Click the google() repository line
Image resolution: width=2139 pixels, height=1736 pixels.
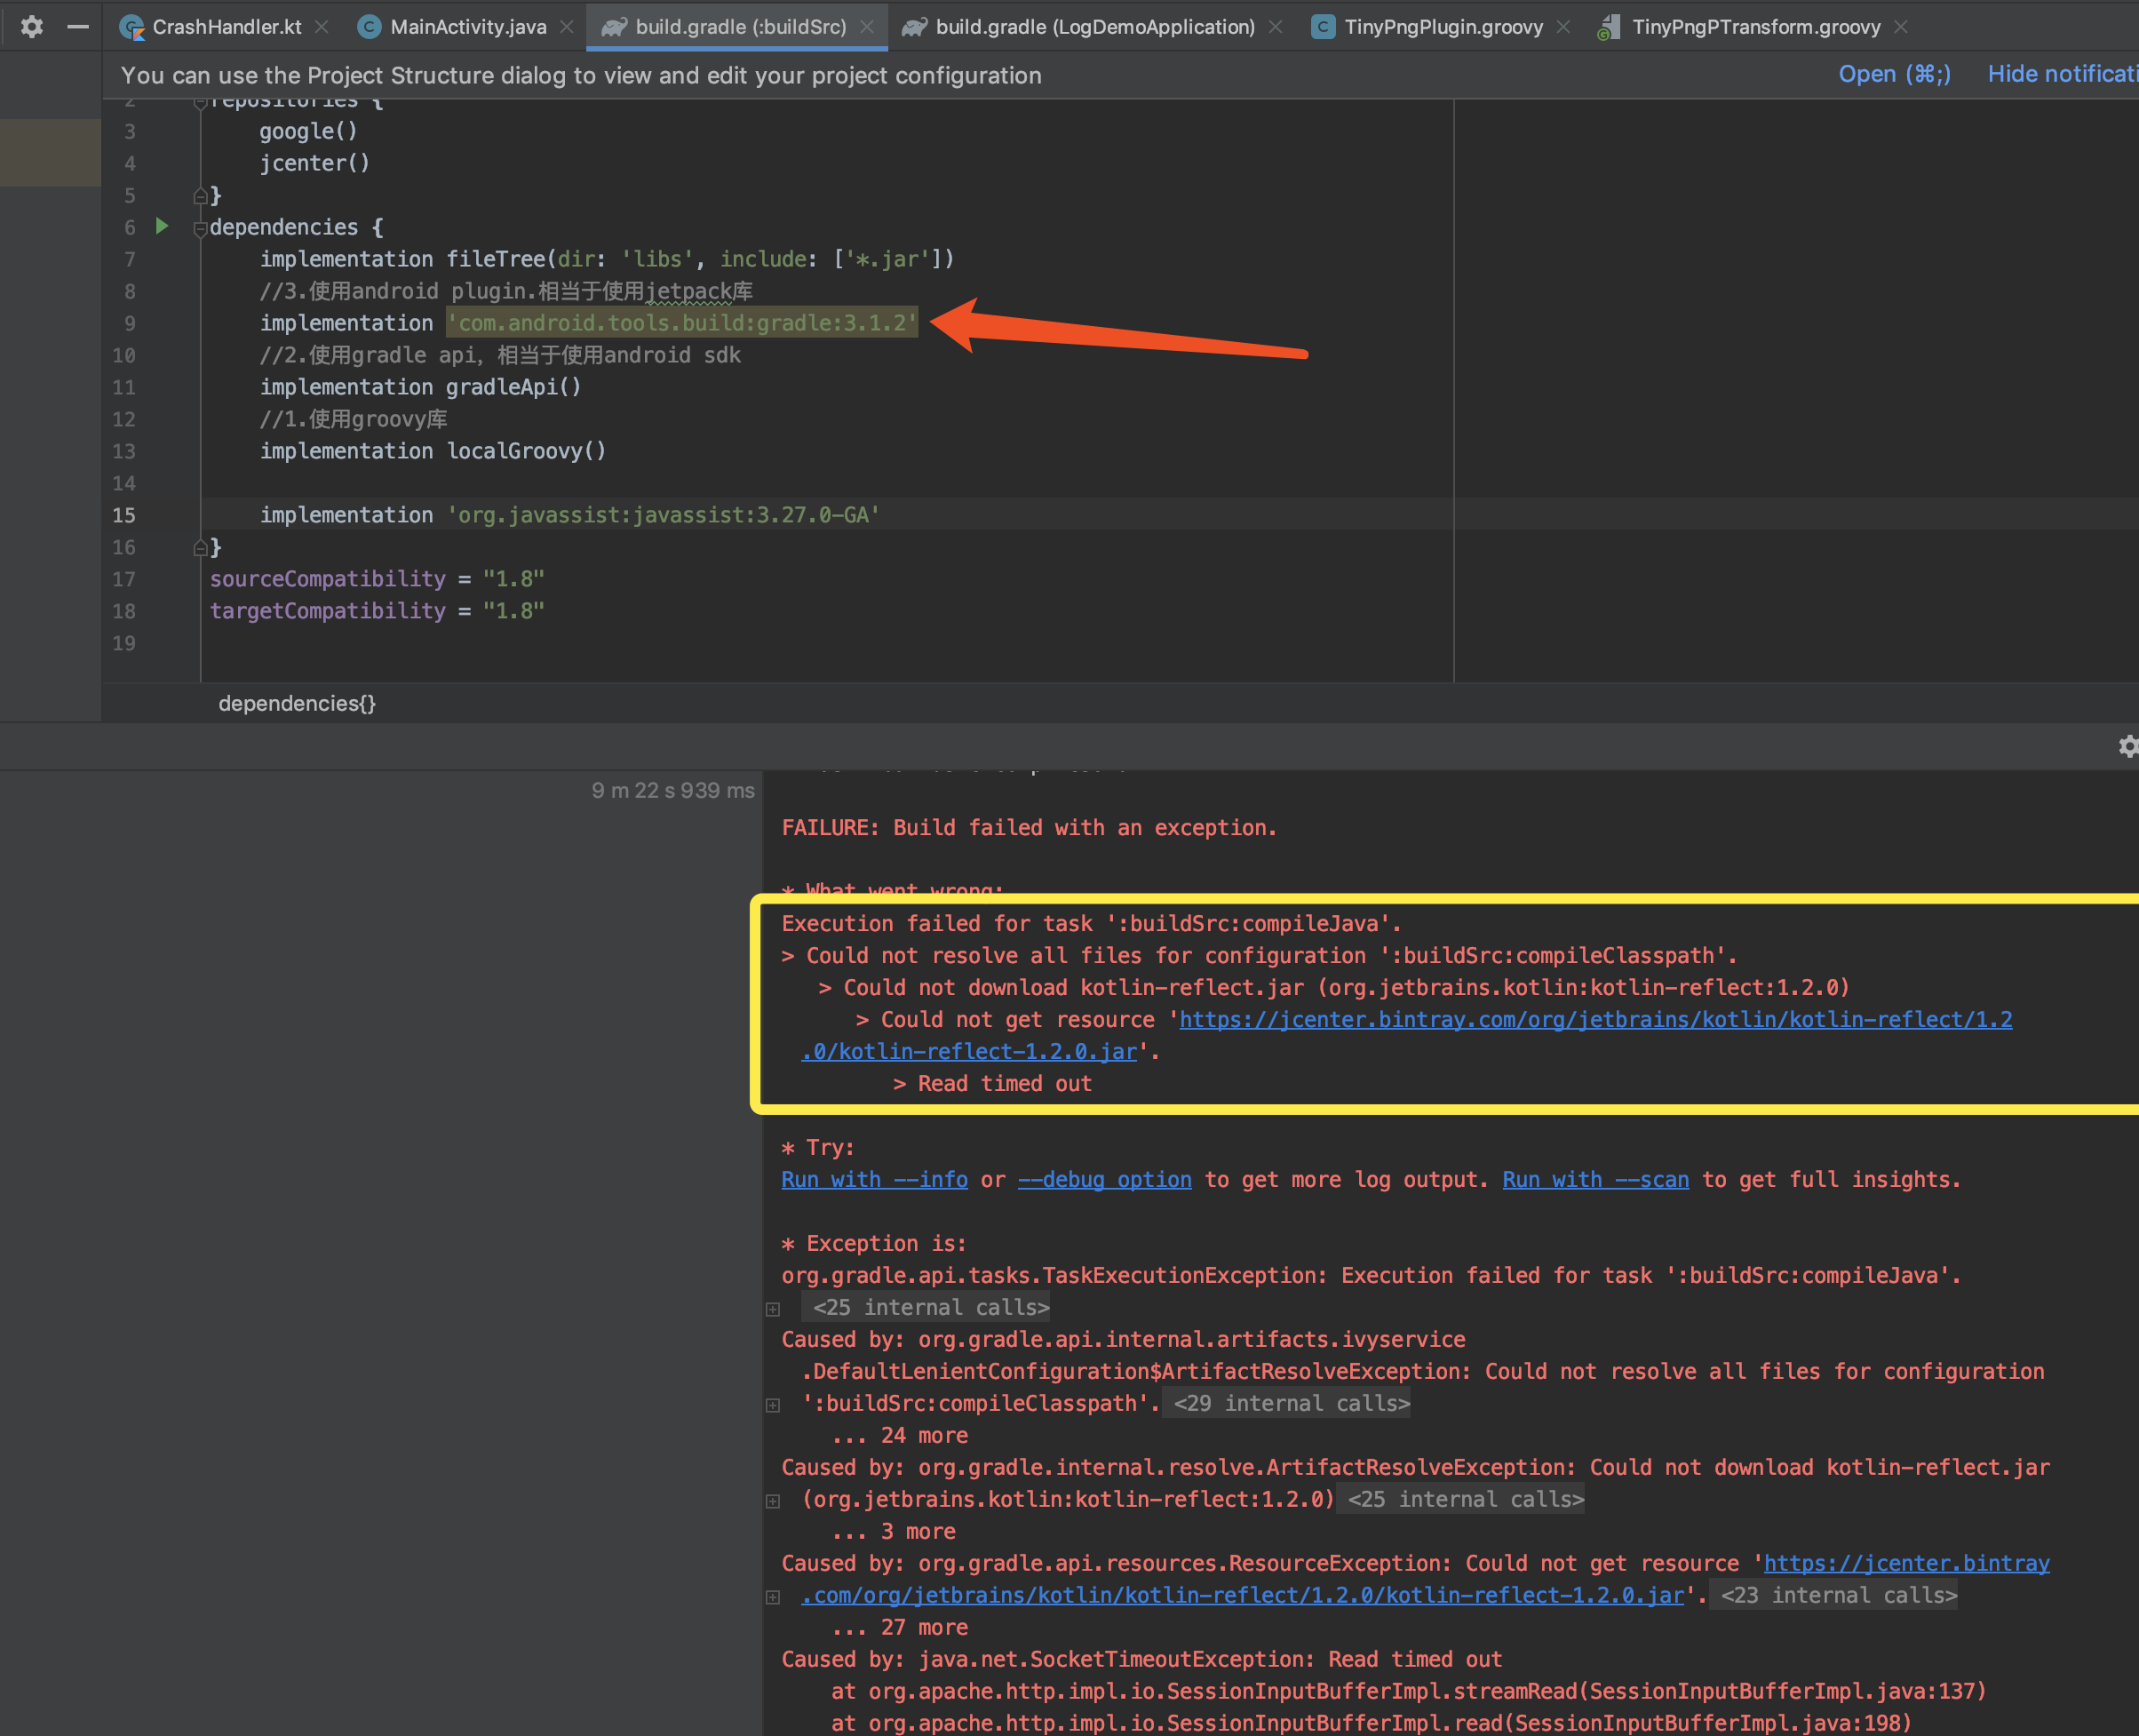(308, 131)
